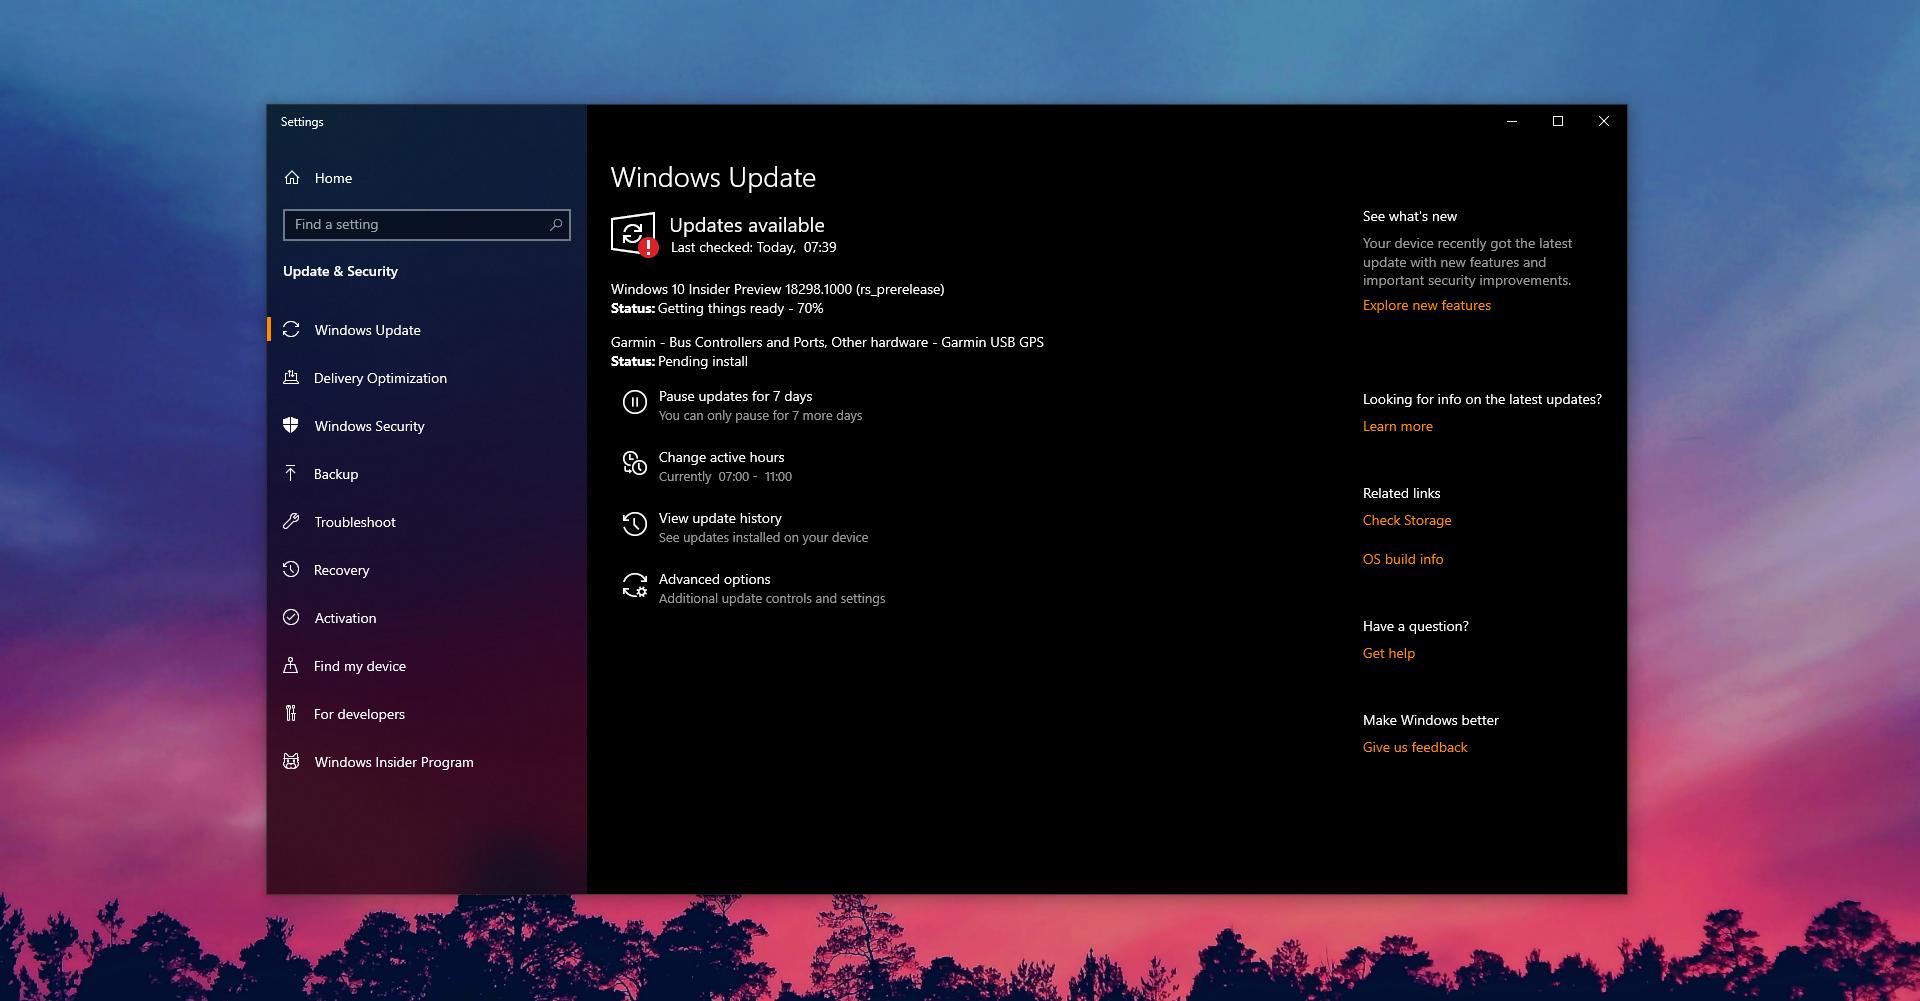1920x1001 pixels.
Task: Click the Home house icon
Action: pyautogui.click(x=292, y=178)
